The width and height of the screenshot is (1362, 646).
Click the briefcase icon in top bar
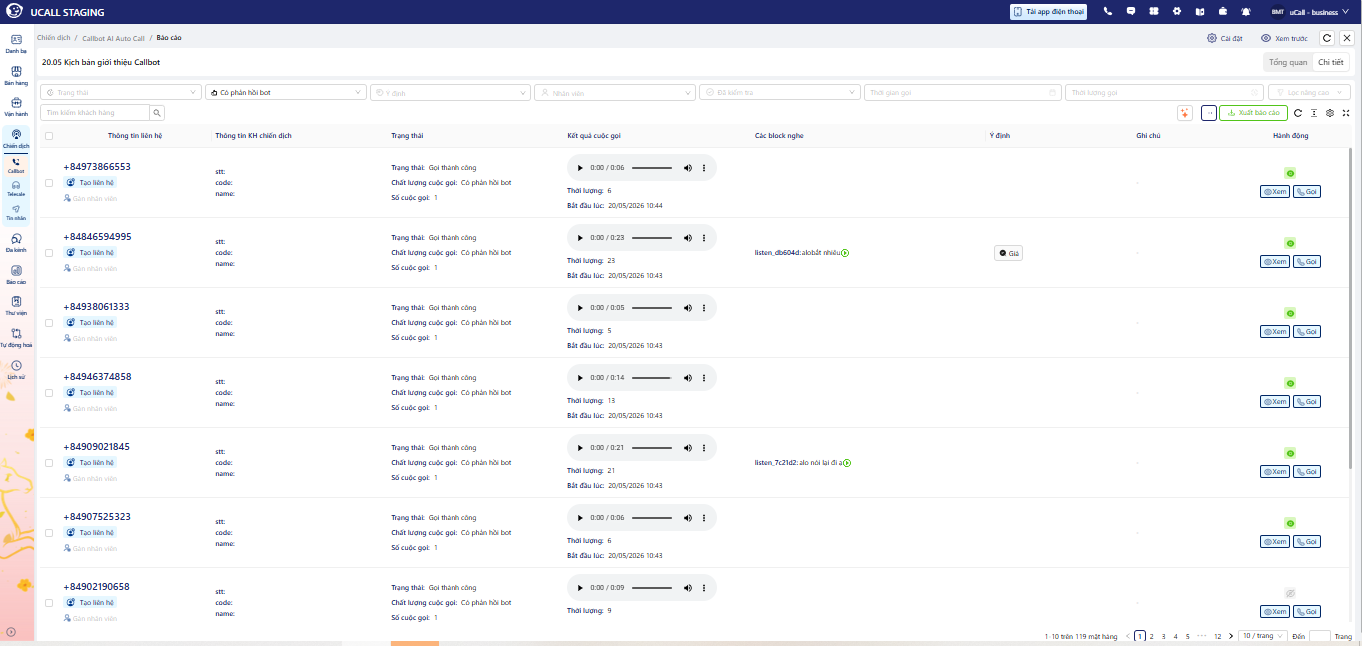point(1223,12)
